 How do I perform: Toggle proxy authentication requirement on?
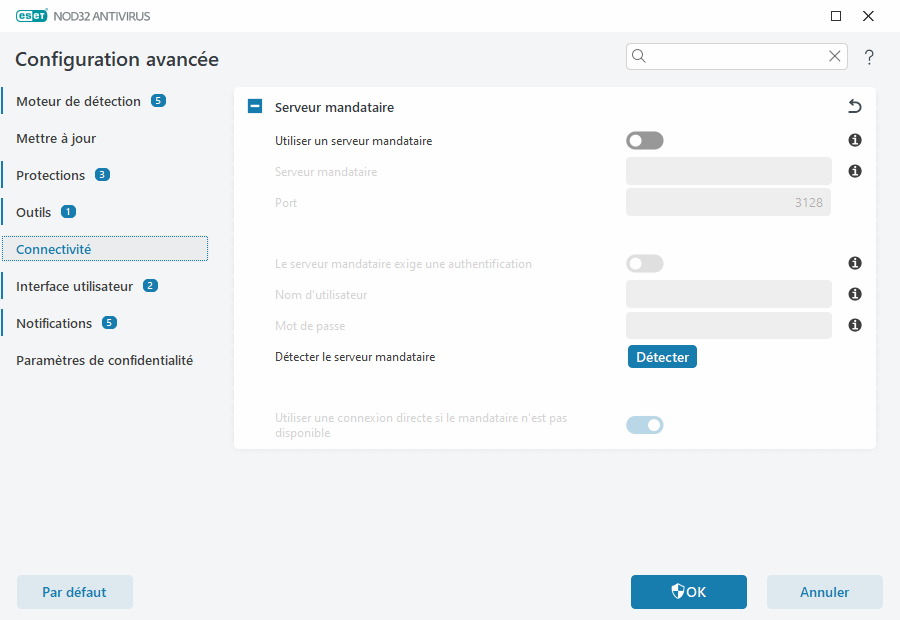pyautogui.click(x=644, y=263)
